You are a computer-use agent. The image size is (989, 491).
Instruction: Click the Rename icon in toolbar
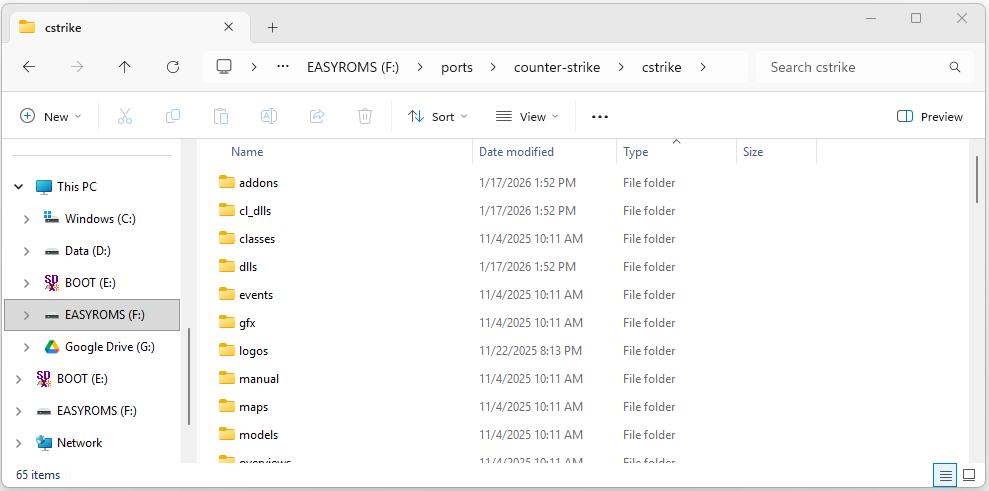pos(269,116)
